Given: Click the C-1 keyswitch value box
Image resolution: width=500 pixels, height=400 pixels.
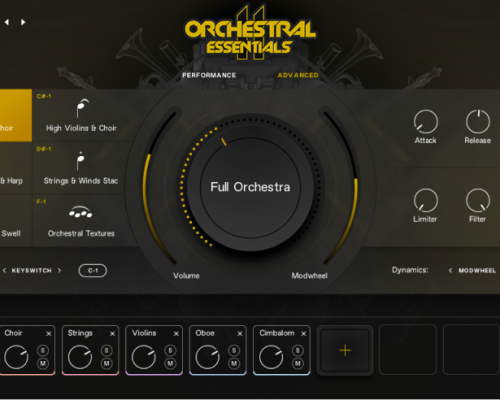Looking at the screenshot, I should (93, 271).
